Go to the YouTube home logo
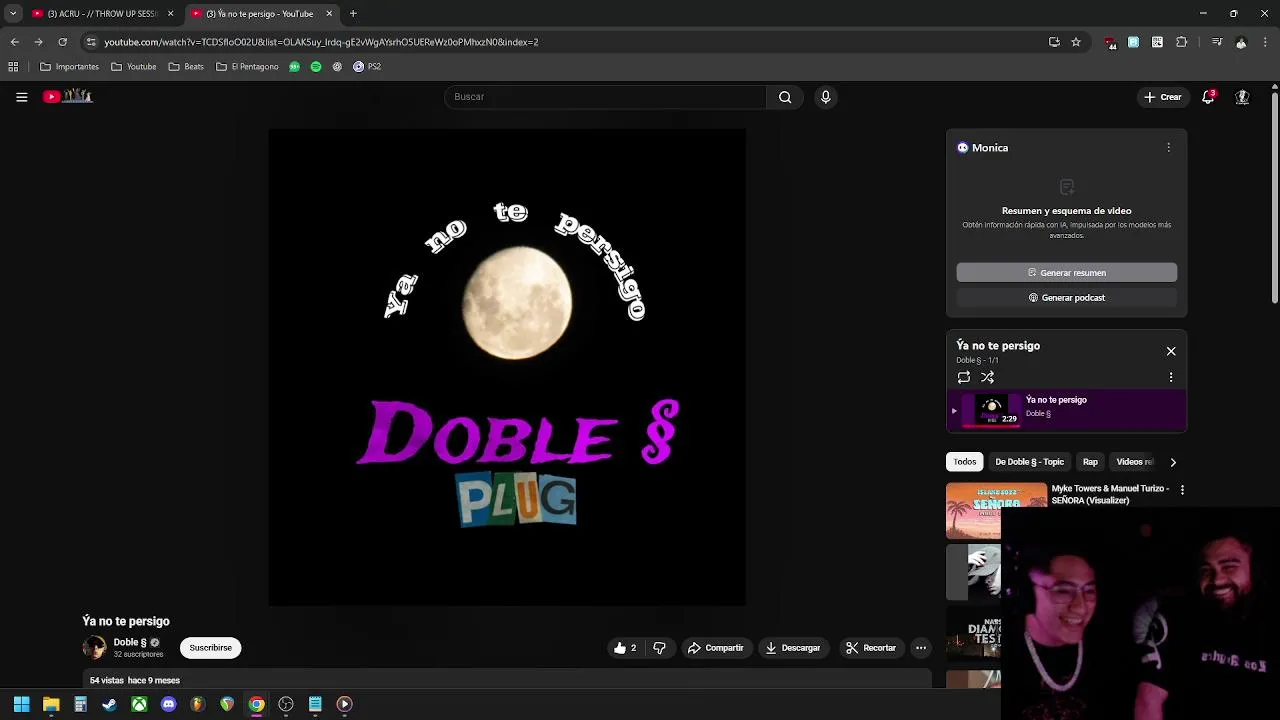1280x720 pixels. tap(68, 96)
